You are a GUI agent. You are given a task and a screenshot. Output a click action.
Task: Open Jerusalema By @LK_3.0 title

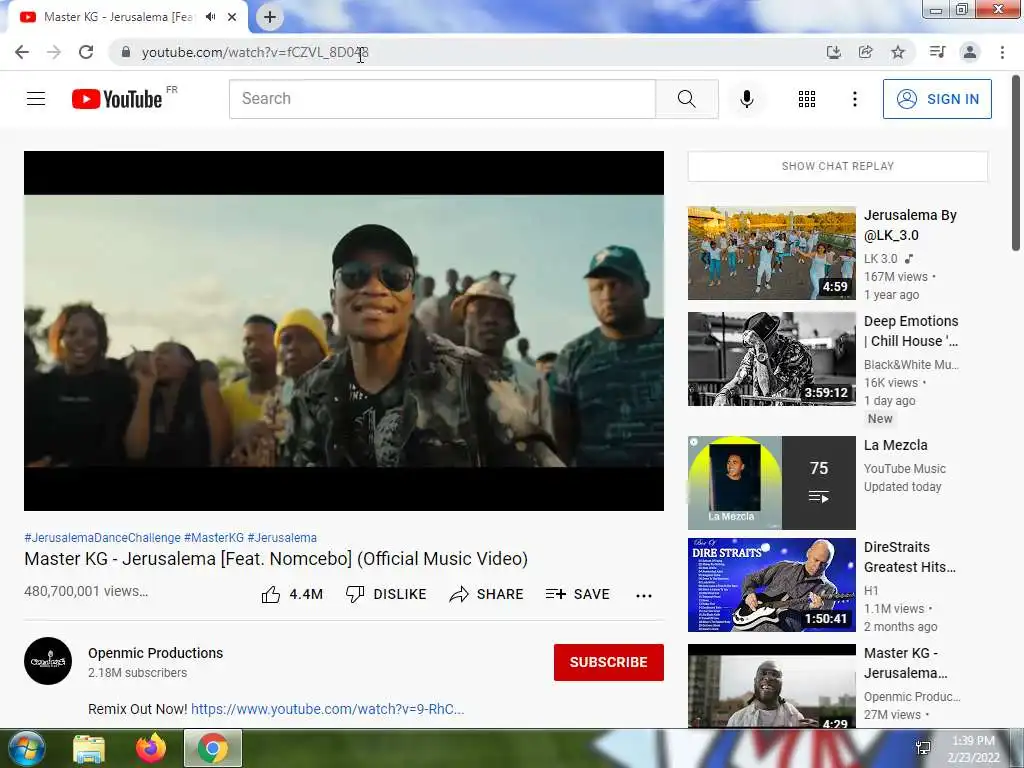[910, 225]
